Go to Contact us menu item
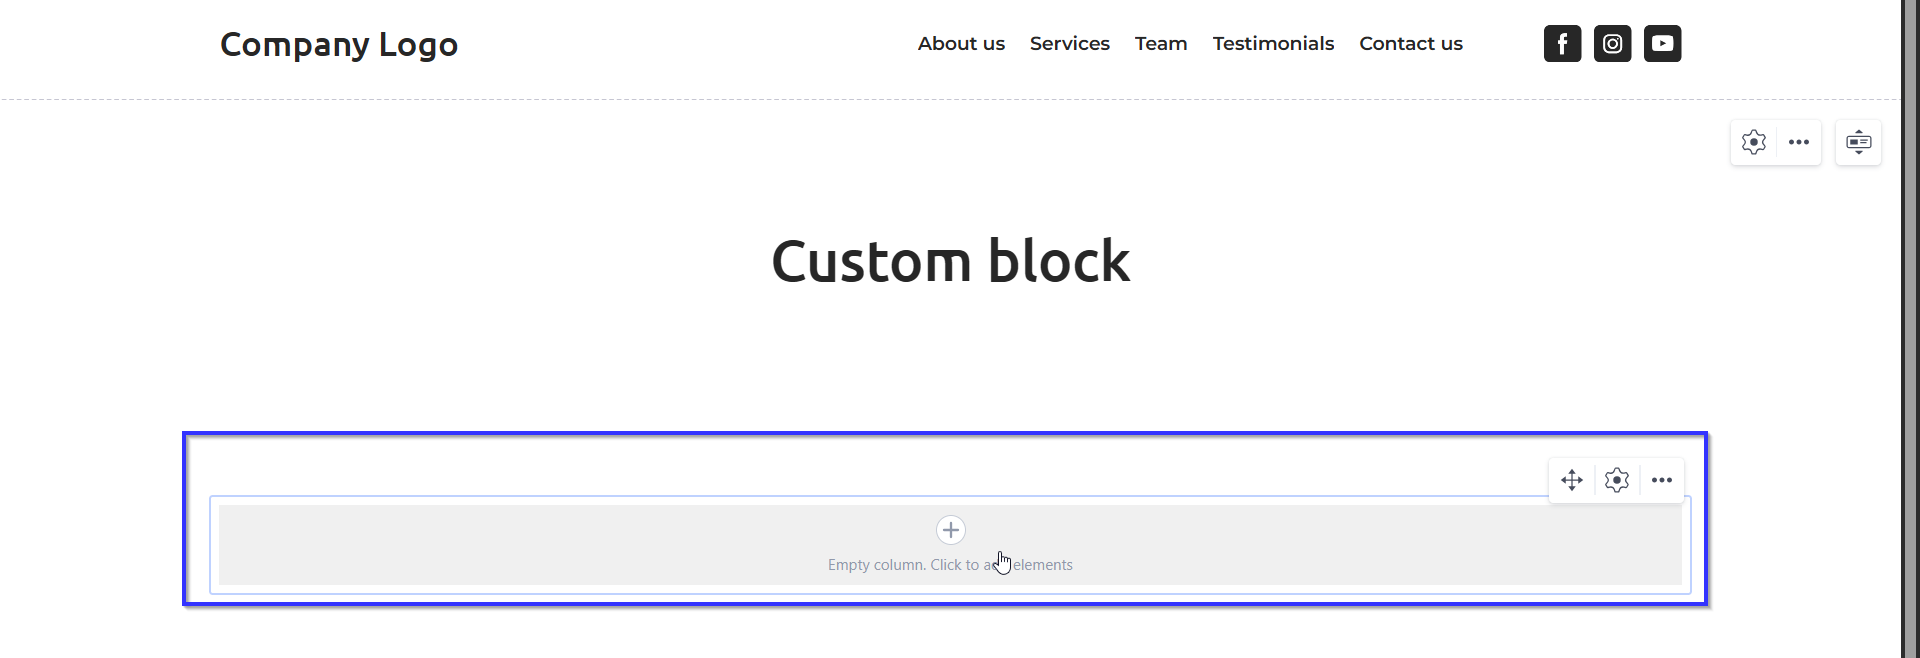 pyautogui.click(x=1411, y=43)
